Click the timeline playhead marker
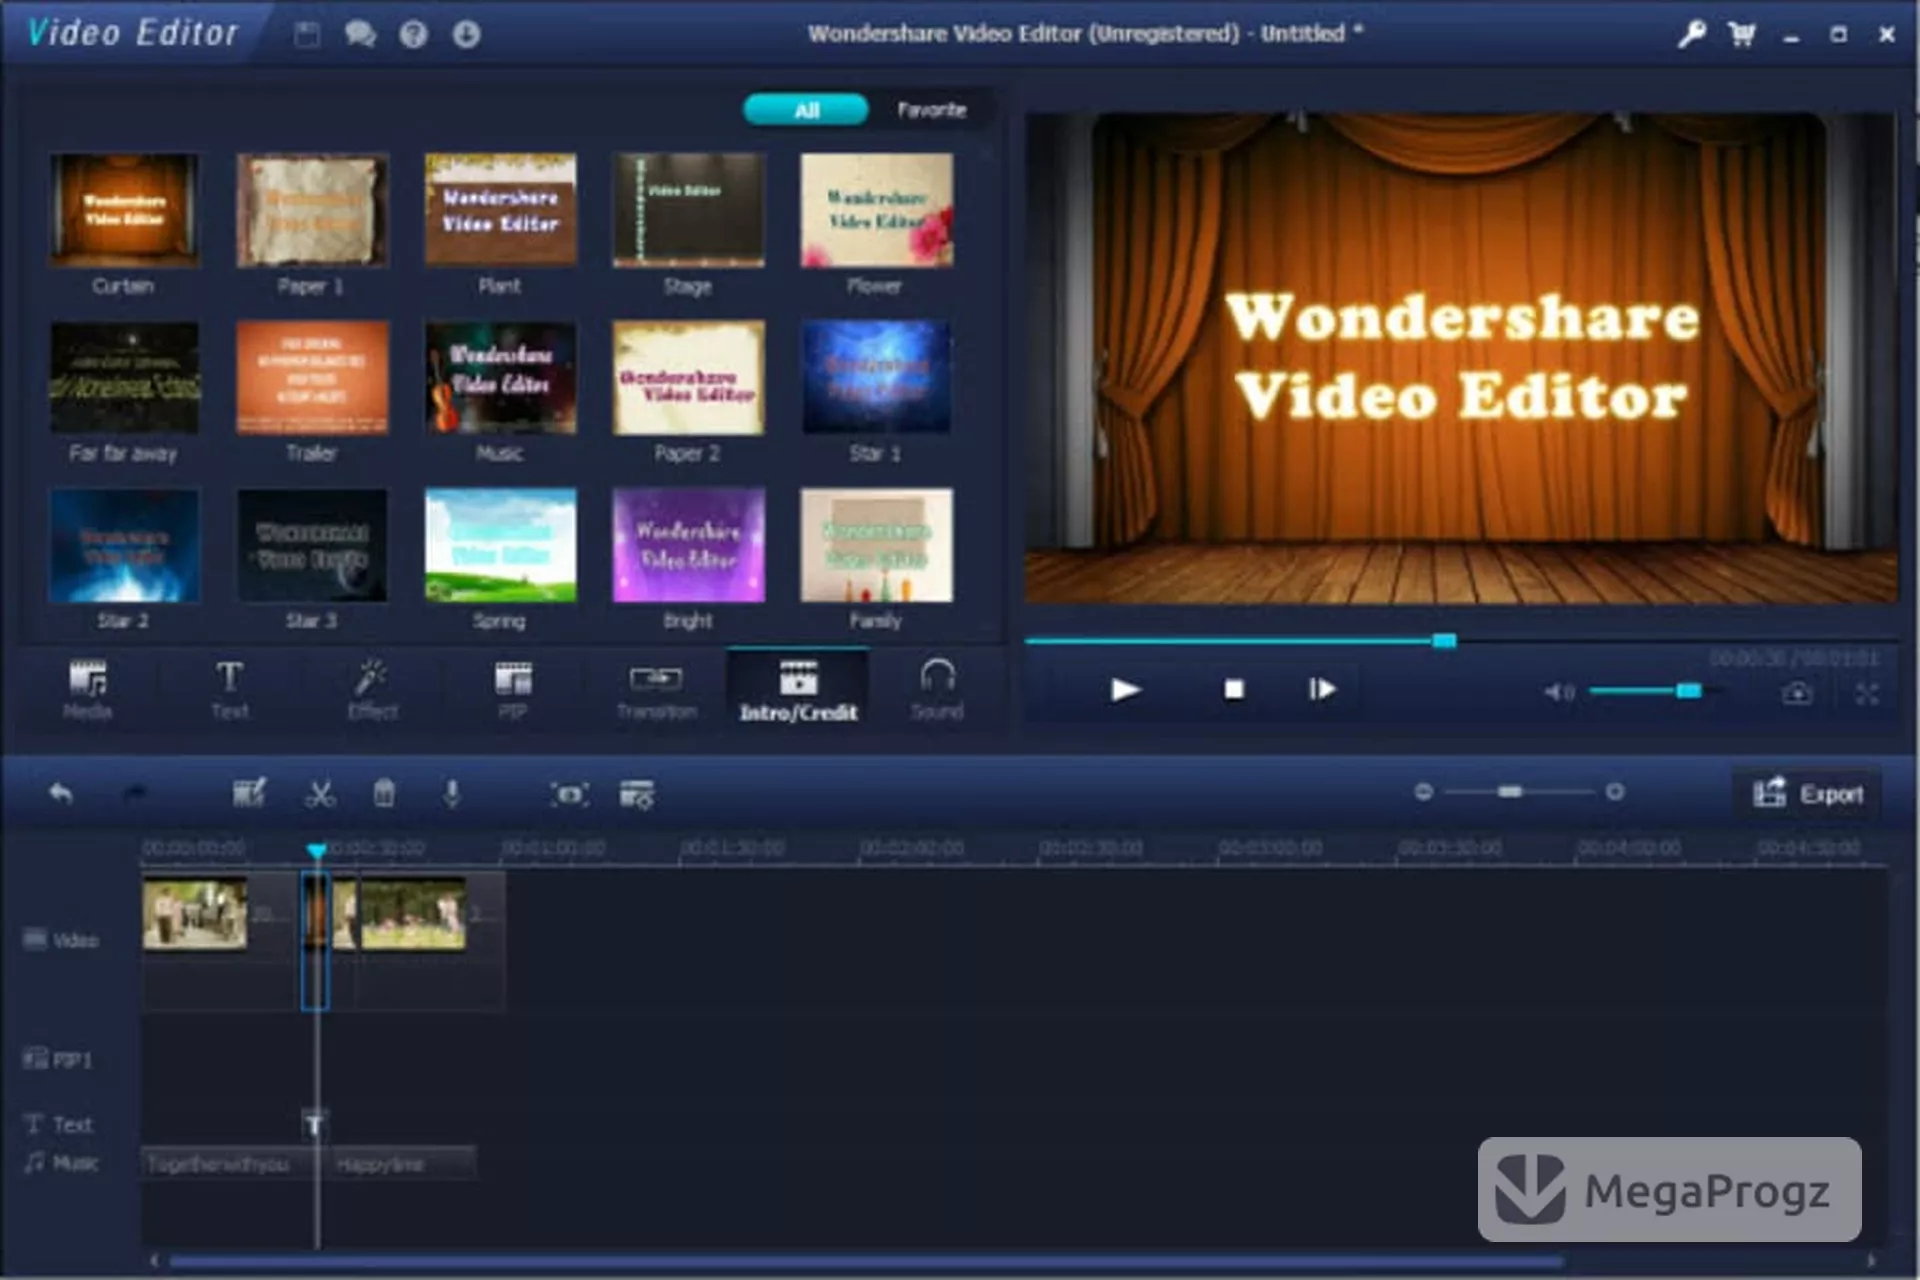The image size is (1920, 1280). point(316,850)
